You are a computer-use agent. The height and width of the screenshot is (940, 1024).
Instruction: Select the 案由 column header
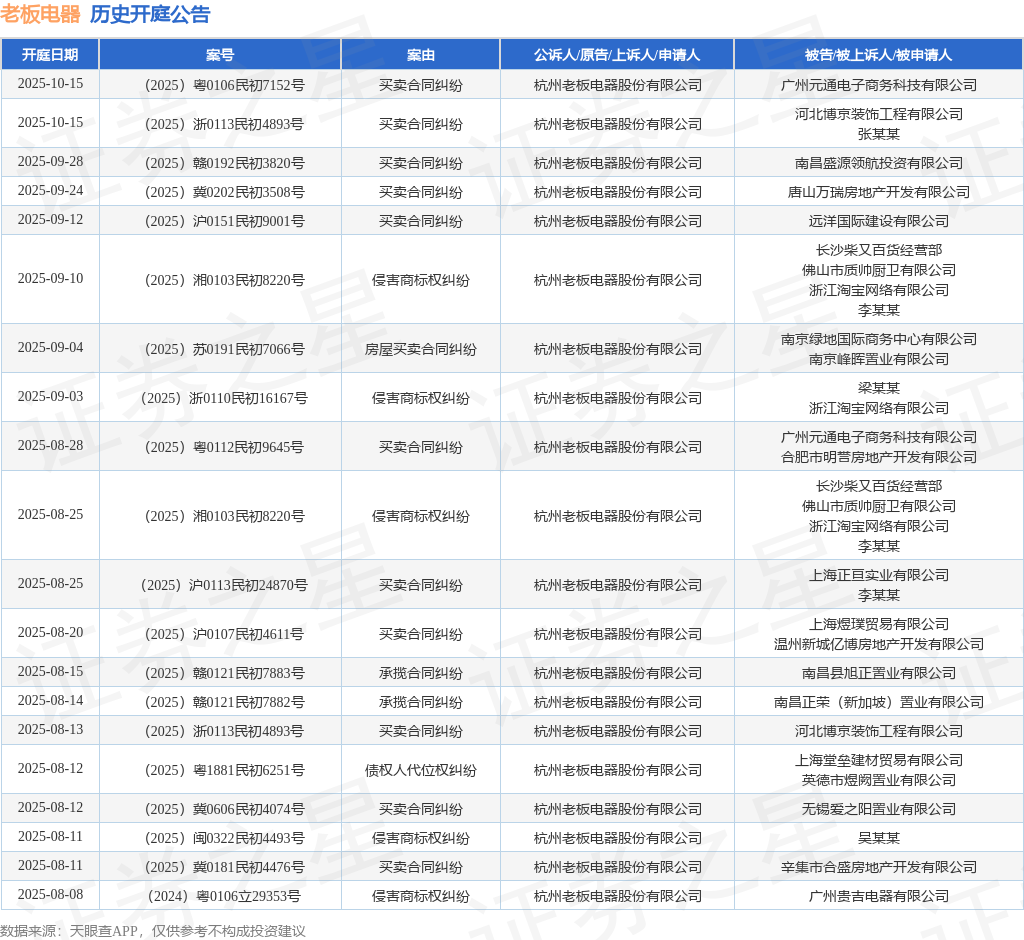(x=421, y=55)
